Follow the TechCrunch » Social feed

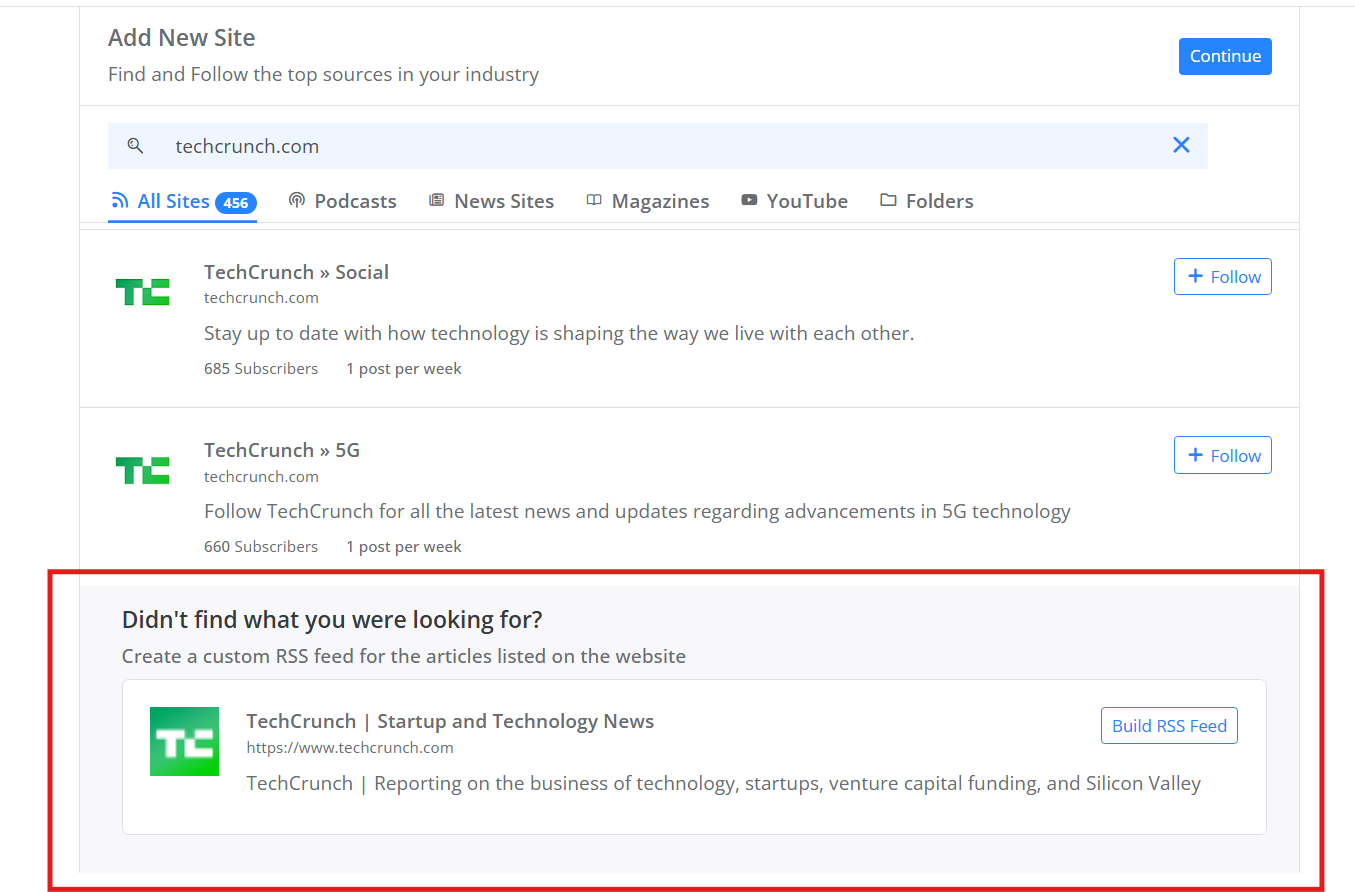[1222, 277]
